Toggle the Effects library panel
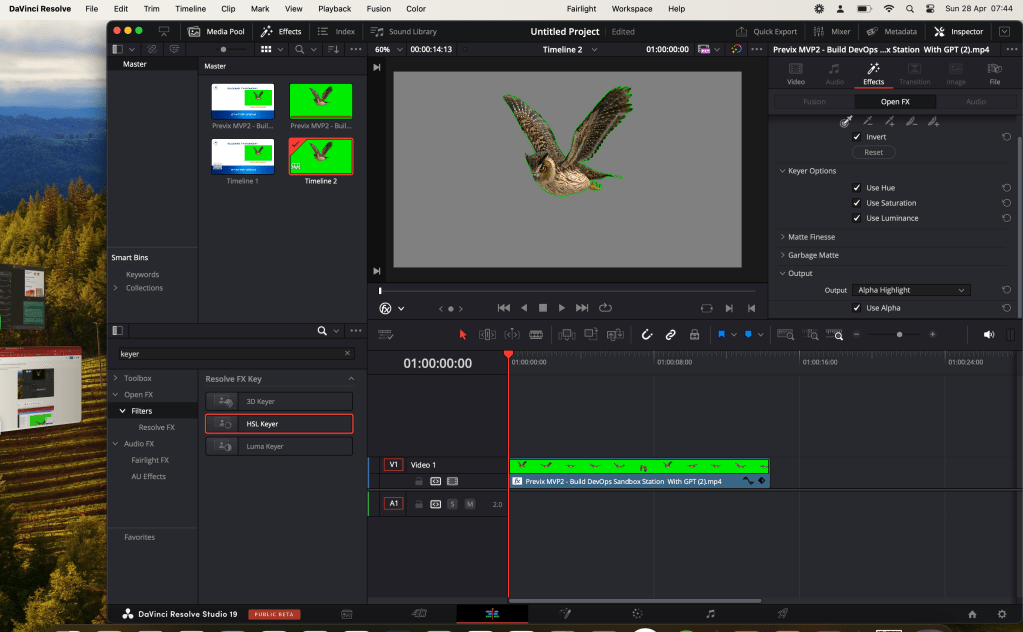This screenshot has width=1023, height=632. pyautogui.click(x=281, y=31)
